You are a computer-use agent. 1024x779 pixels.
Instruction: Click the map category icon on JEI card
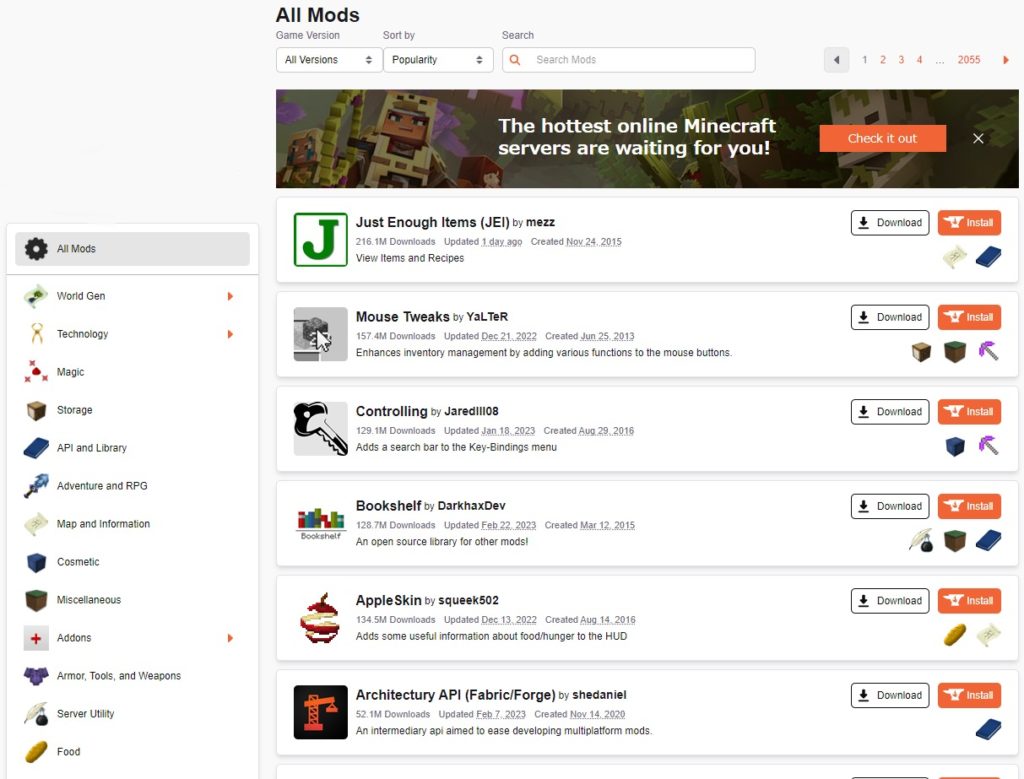(x=955, y=257)
